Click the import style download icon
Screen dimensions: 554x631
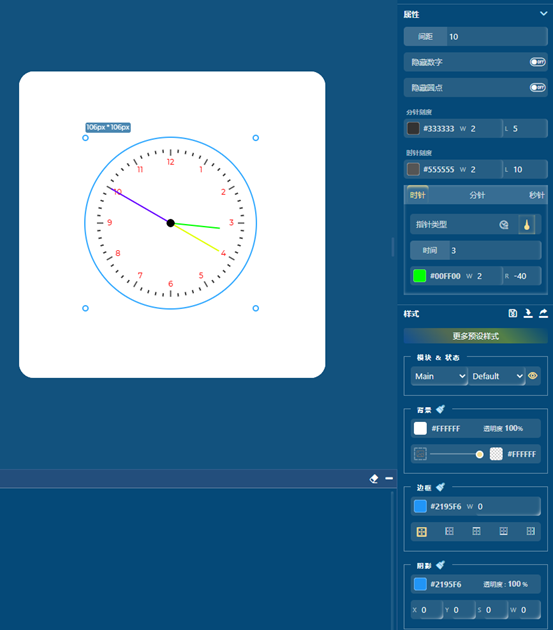click(528, 313)
